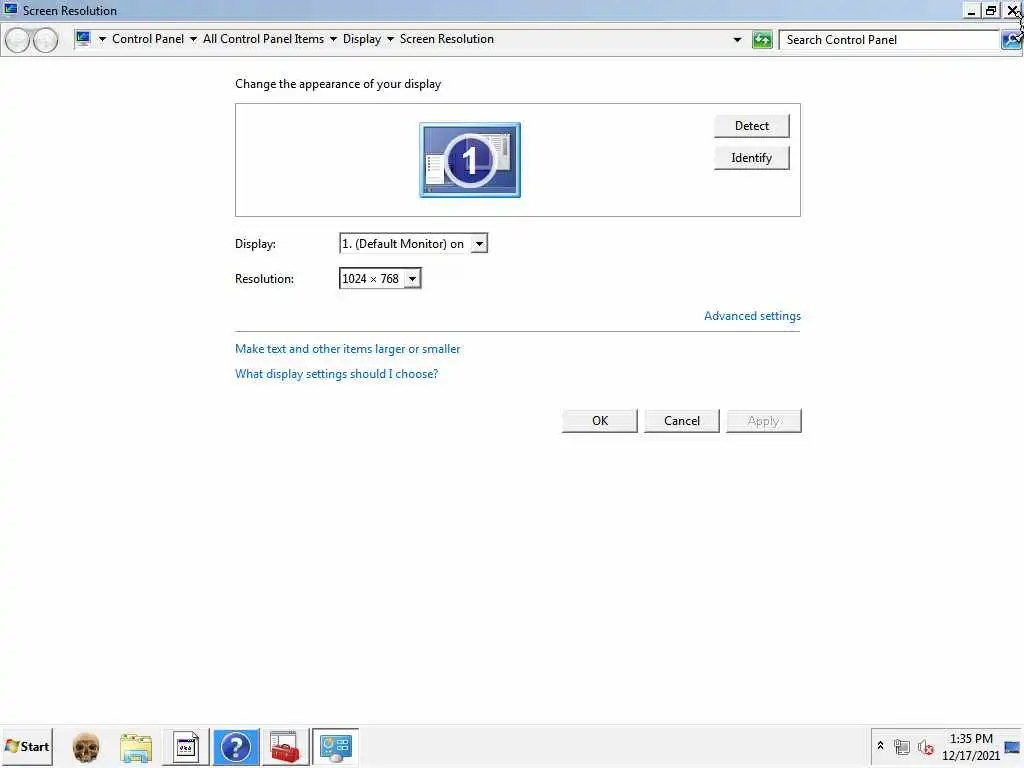1024x768 pixels.
Task: Click the Screen Resolution title bar icon
Action: 10,10
